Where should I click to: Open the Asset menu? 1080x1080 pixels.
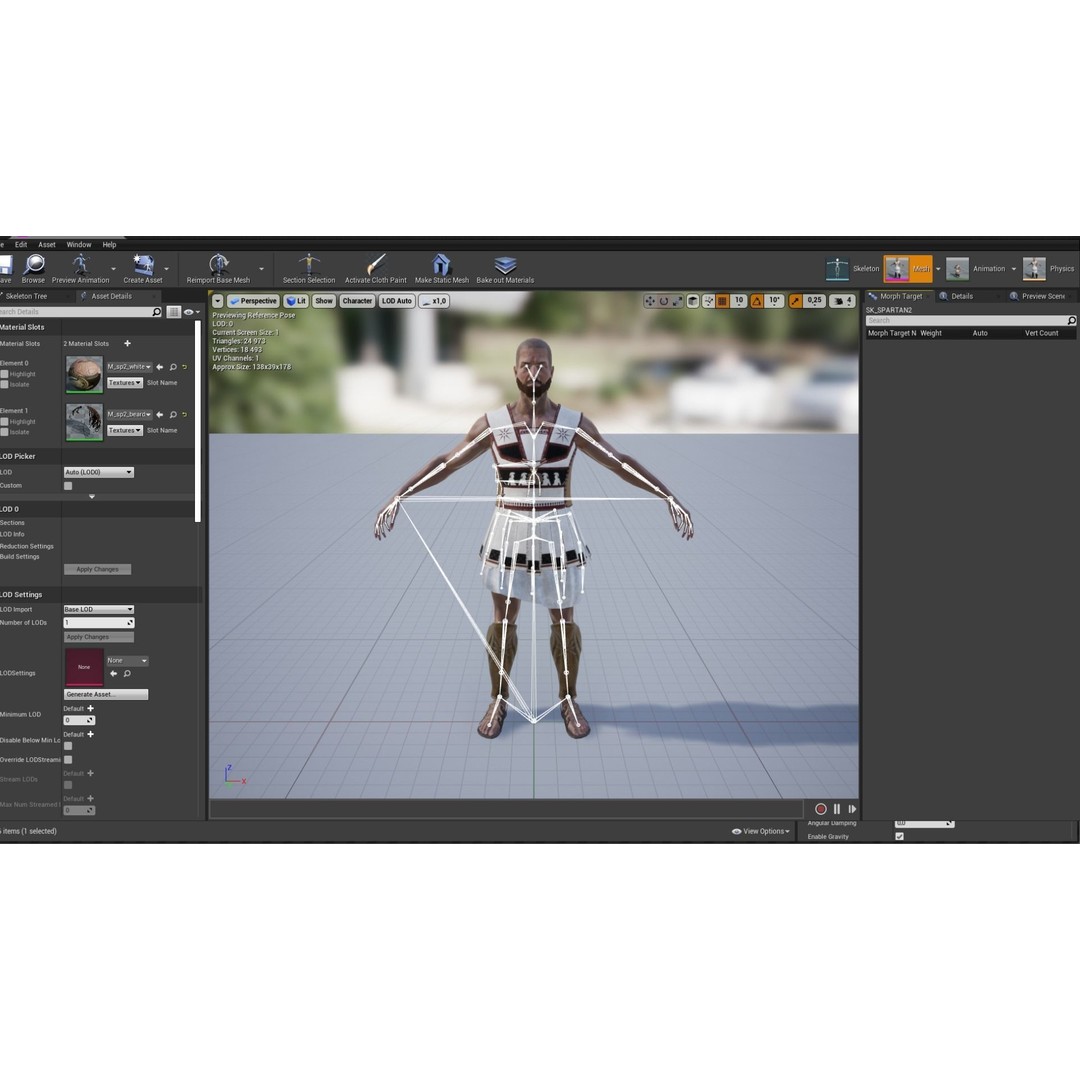[47, 245]
